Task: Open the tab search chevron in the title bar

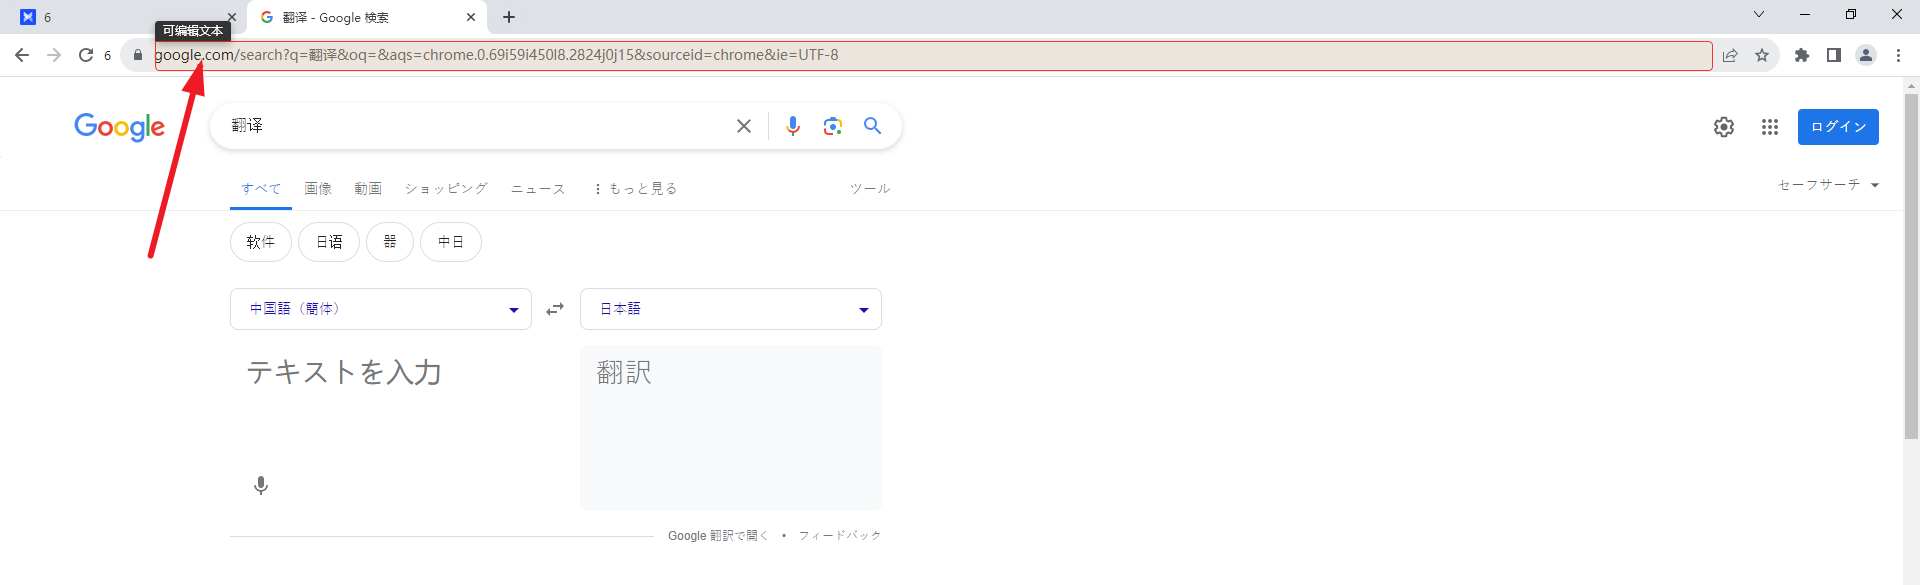Action: pos(1759,14)
